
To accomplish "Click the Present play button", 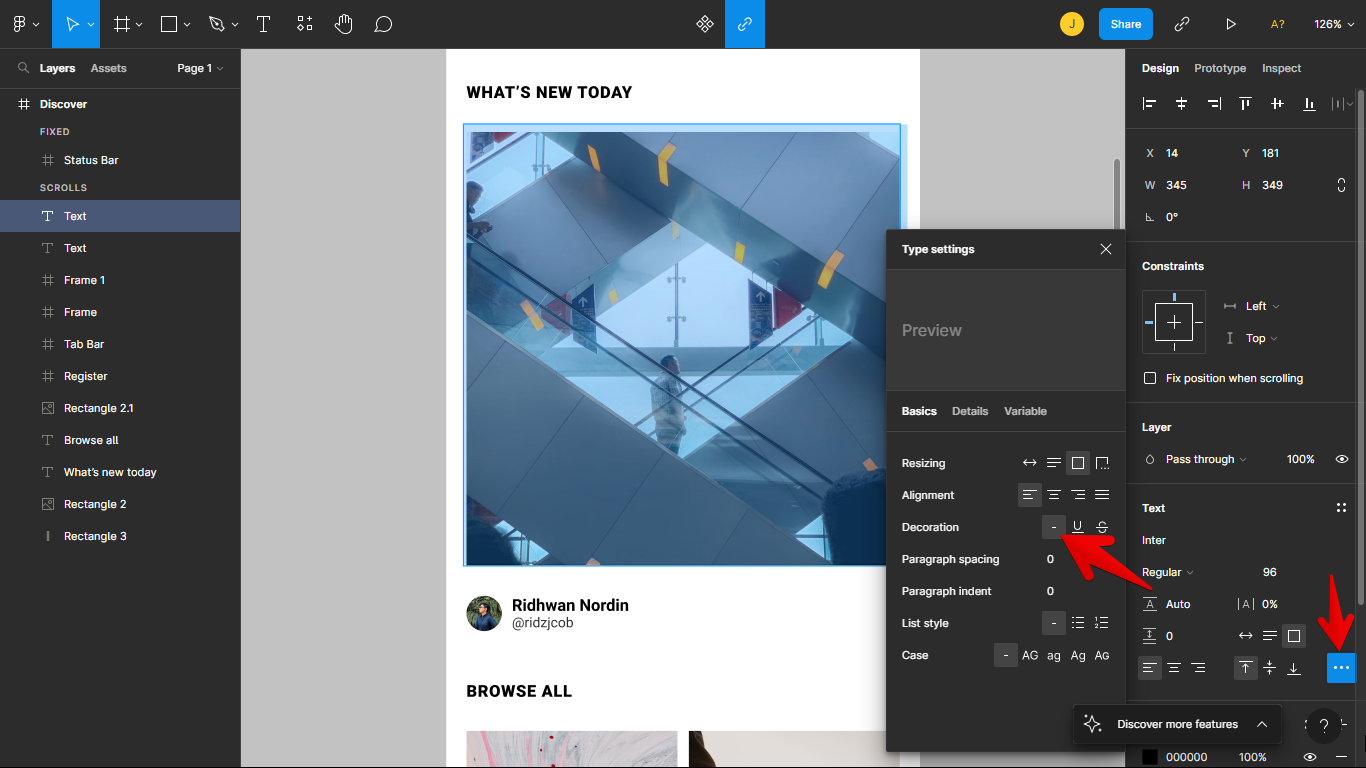I will click(x=1231, y=24).
